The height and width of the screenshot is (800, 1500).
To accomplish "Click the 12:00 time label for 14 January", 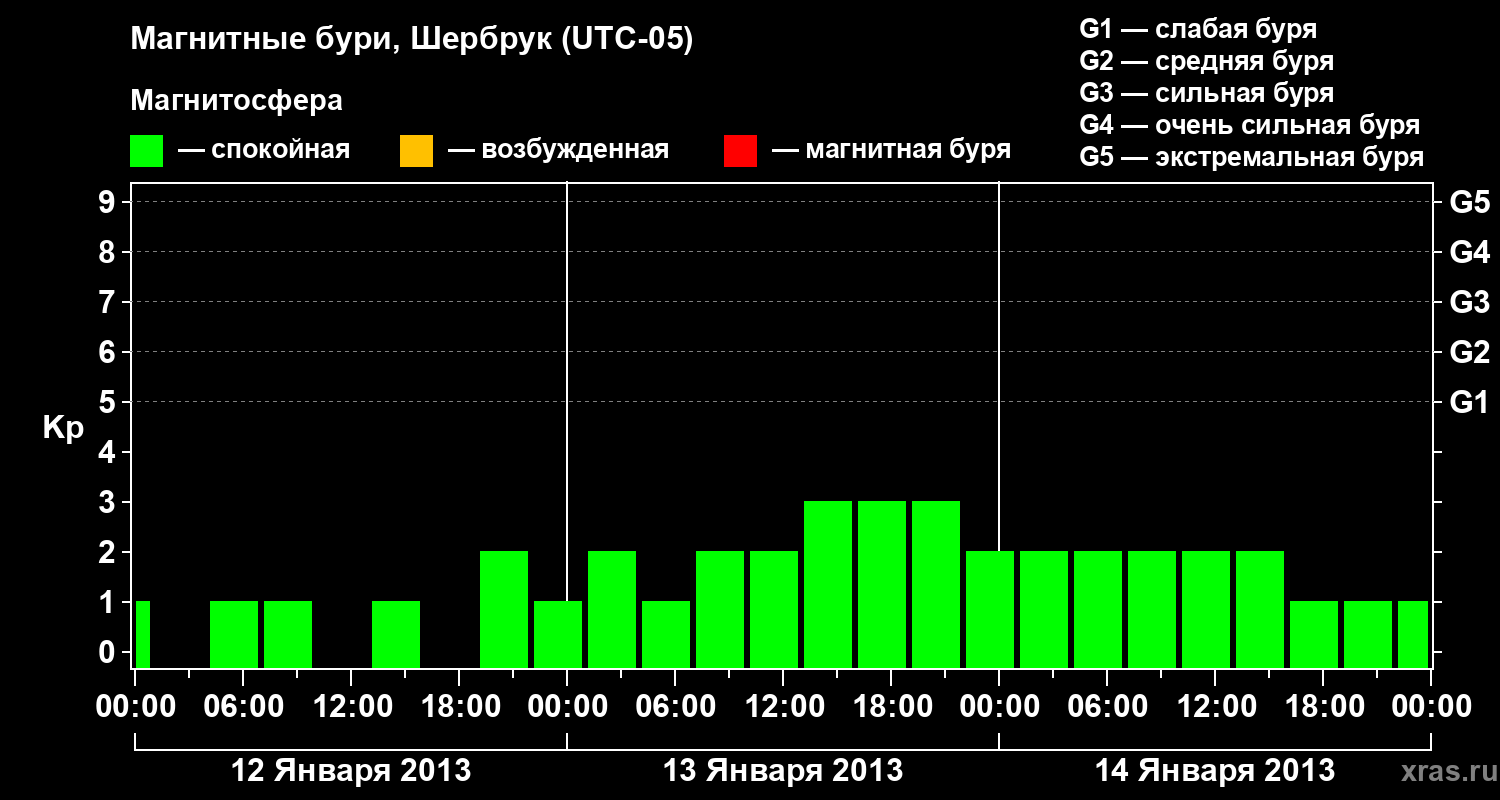I will click(x=1215, y=707).
